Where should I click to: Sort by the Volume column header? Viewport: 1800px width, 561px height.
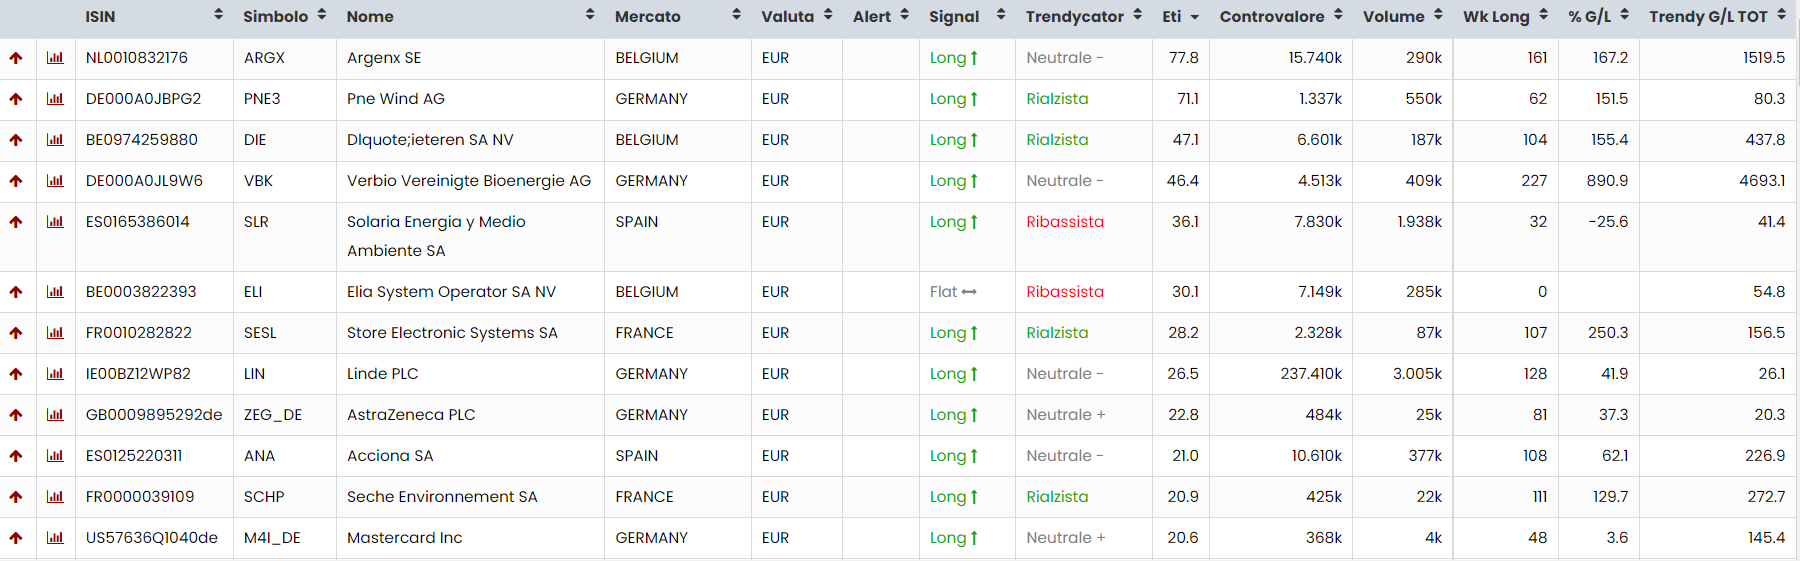tap(1438, 15)
